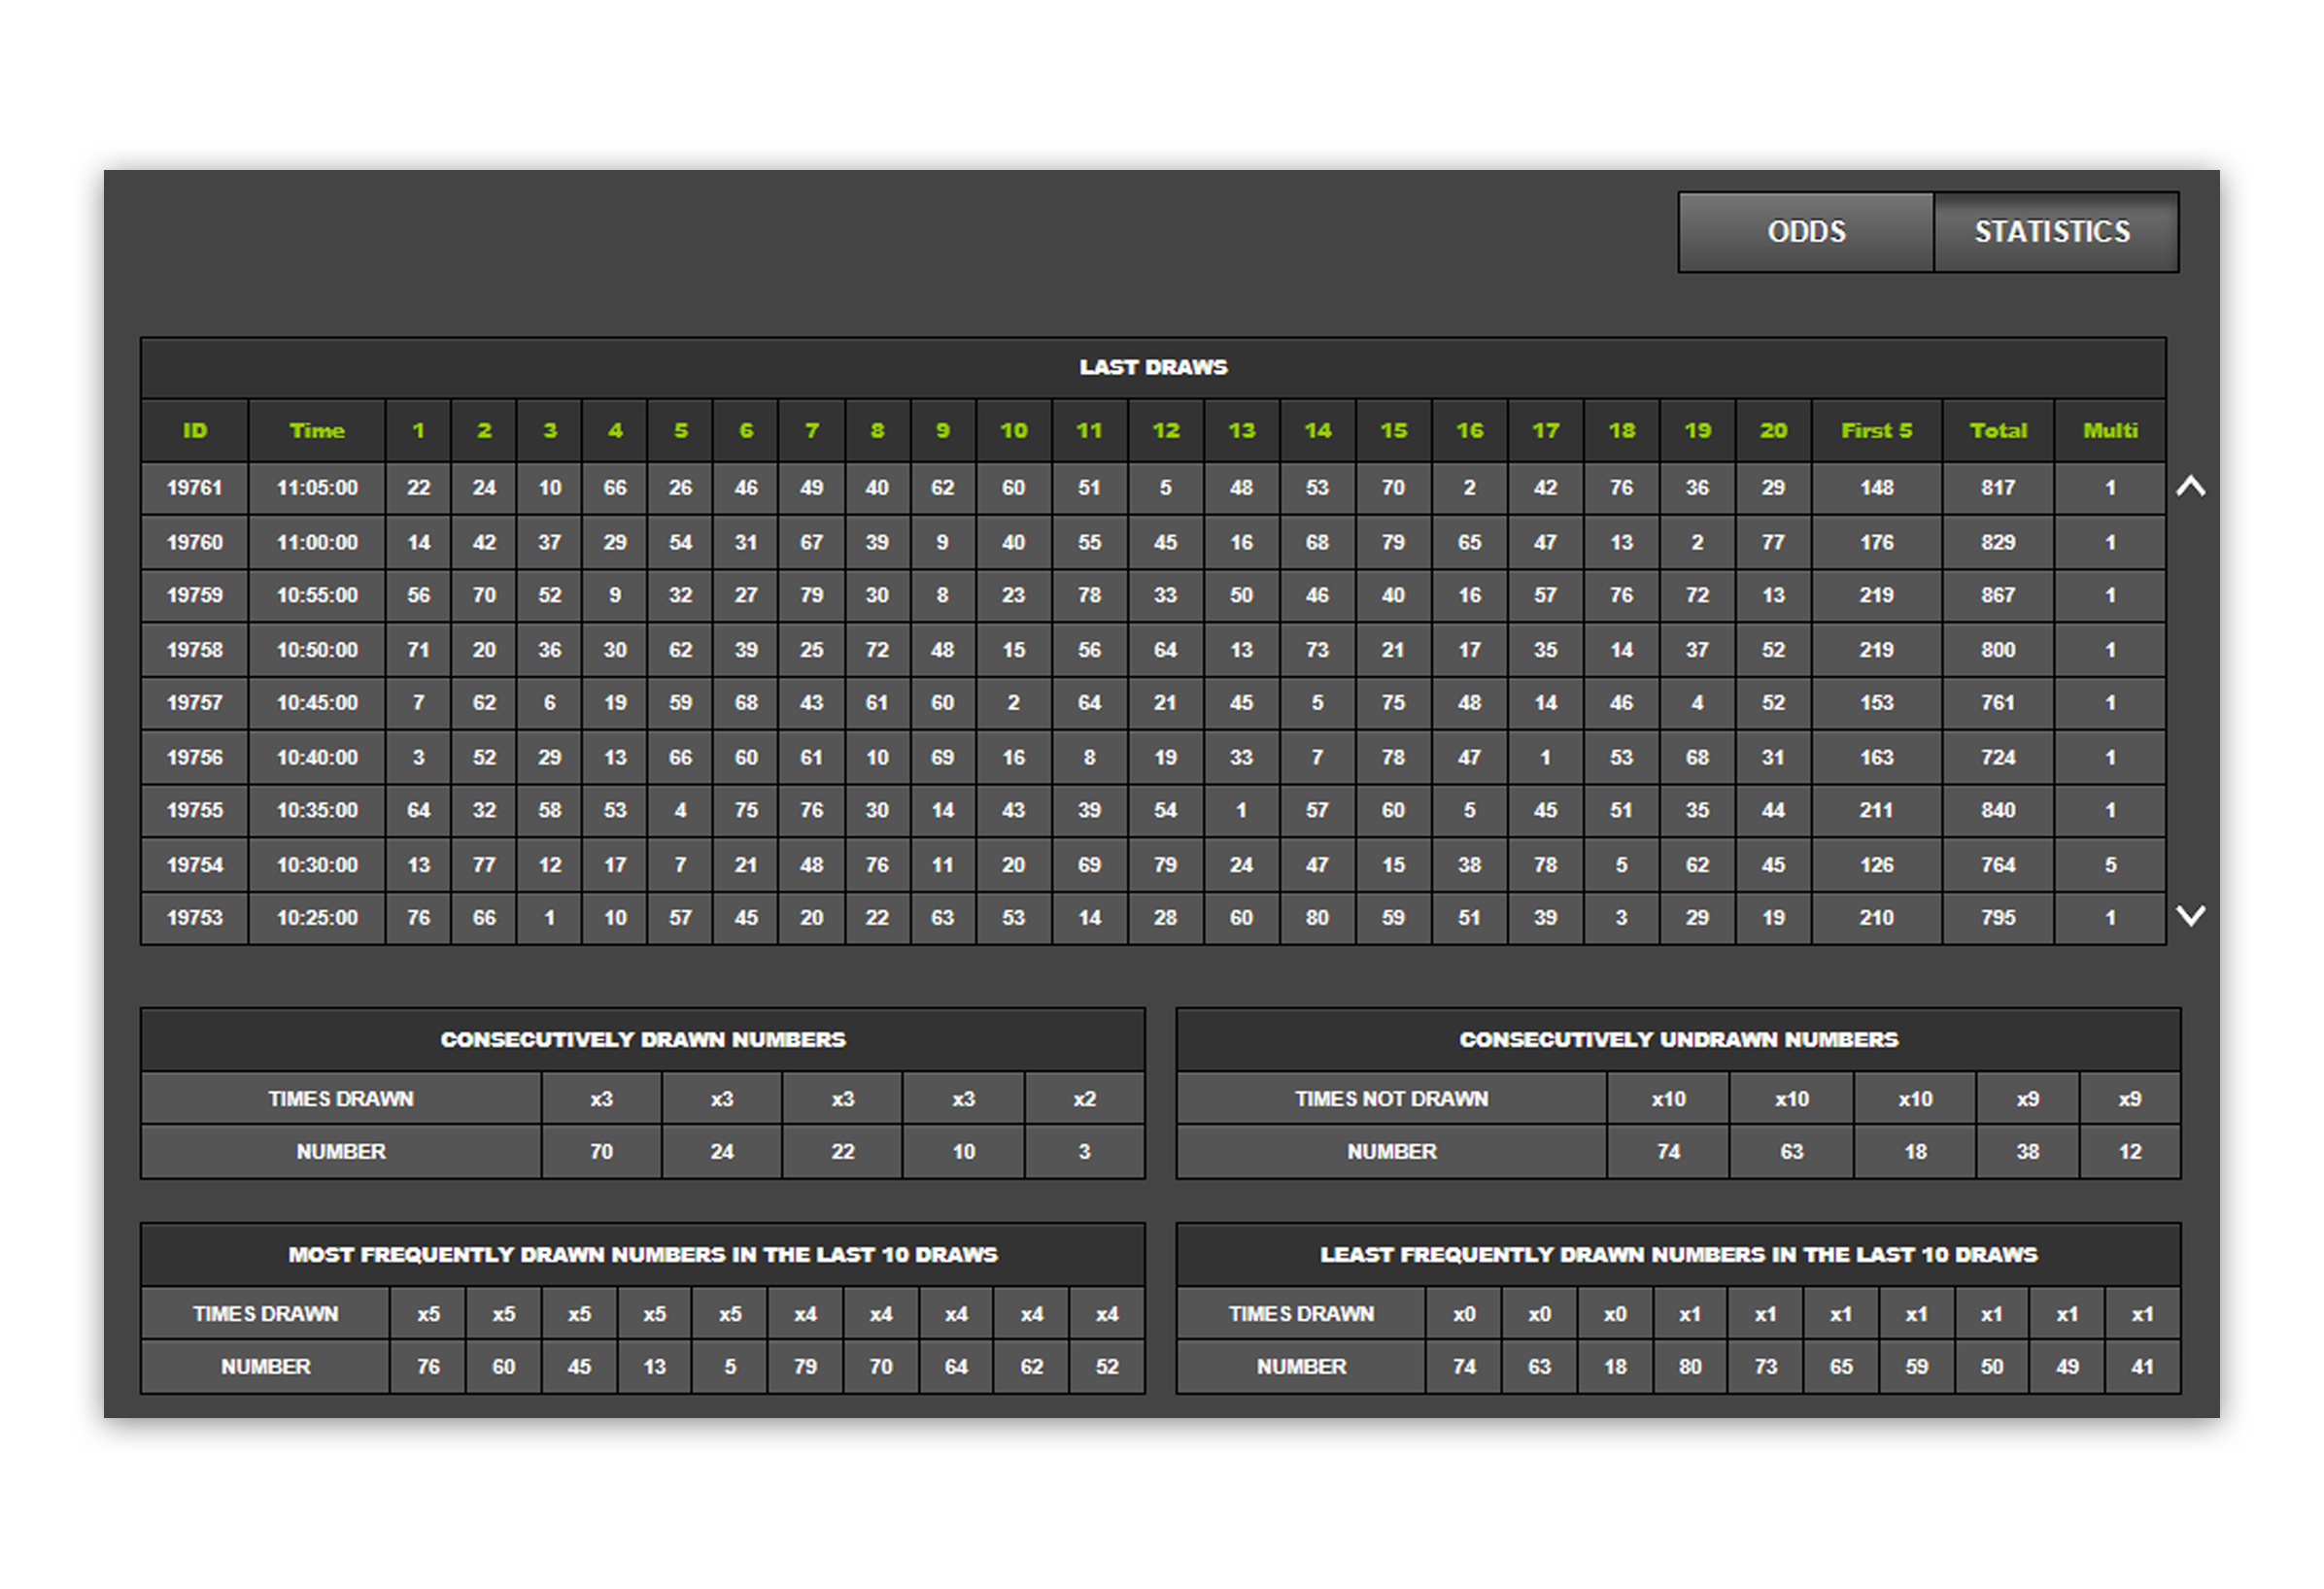The image size is (2324, 1589).
Task: Click the Consecutively Drawn Numbers heading
Action: [643, 1040]
